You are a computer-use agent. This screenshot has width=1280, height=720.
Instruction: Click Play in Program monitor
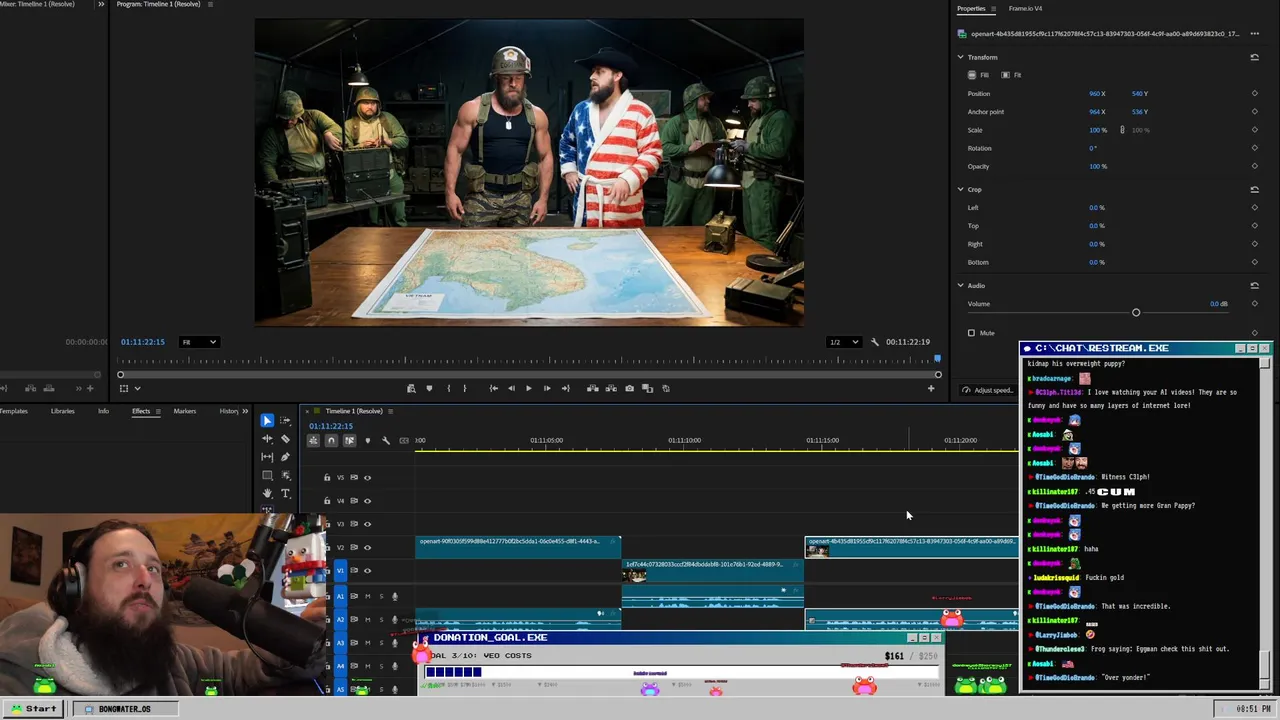tap(528, 388)
